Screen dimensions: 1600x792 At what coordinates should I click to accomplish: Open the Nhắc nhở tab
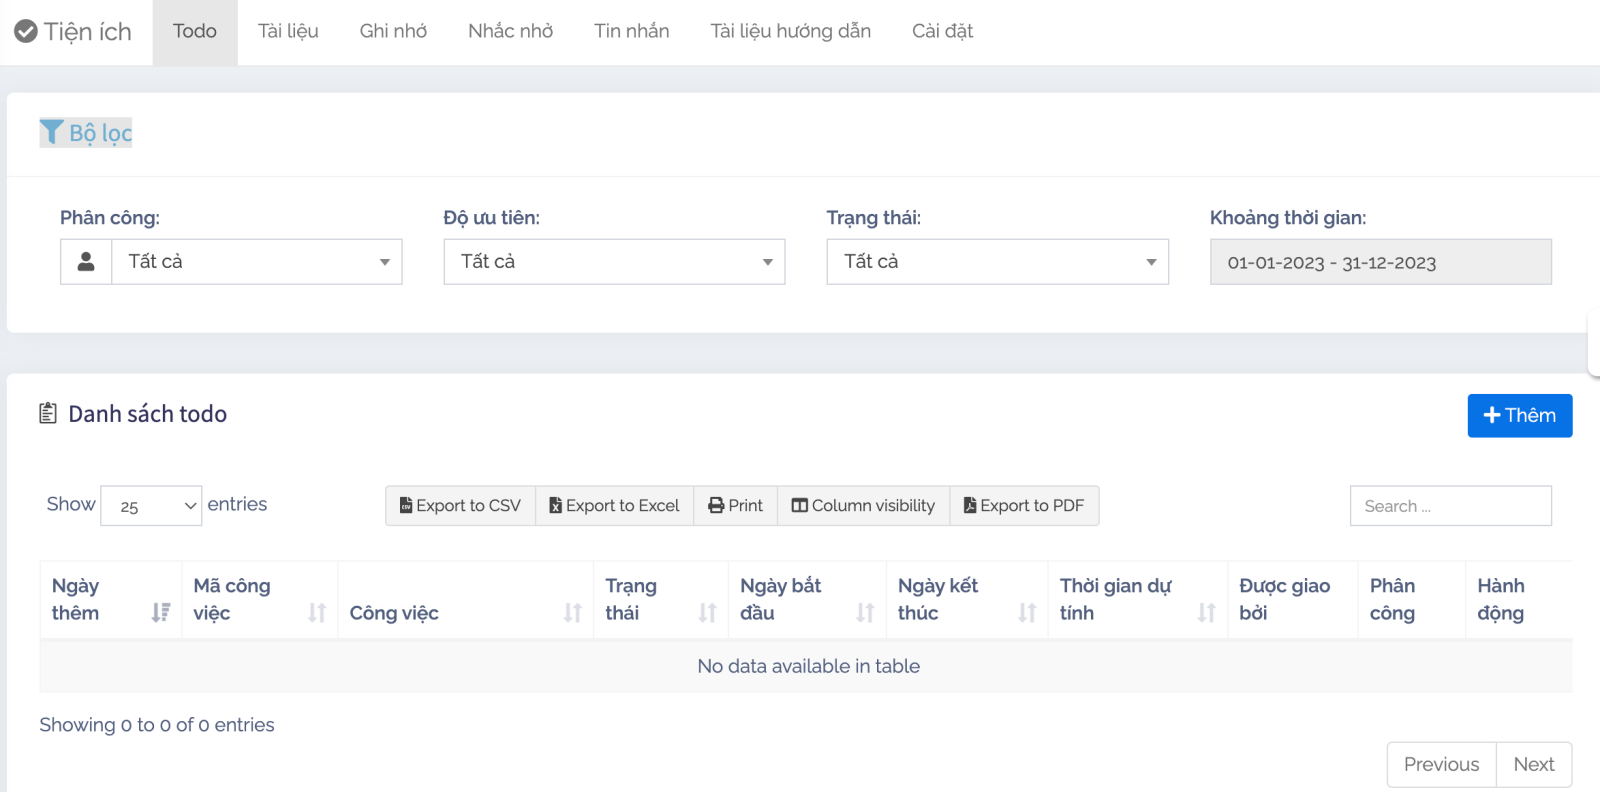click(510, 32)
